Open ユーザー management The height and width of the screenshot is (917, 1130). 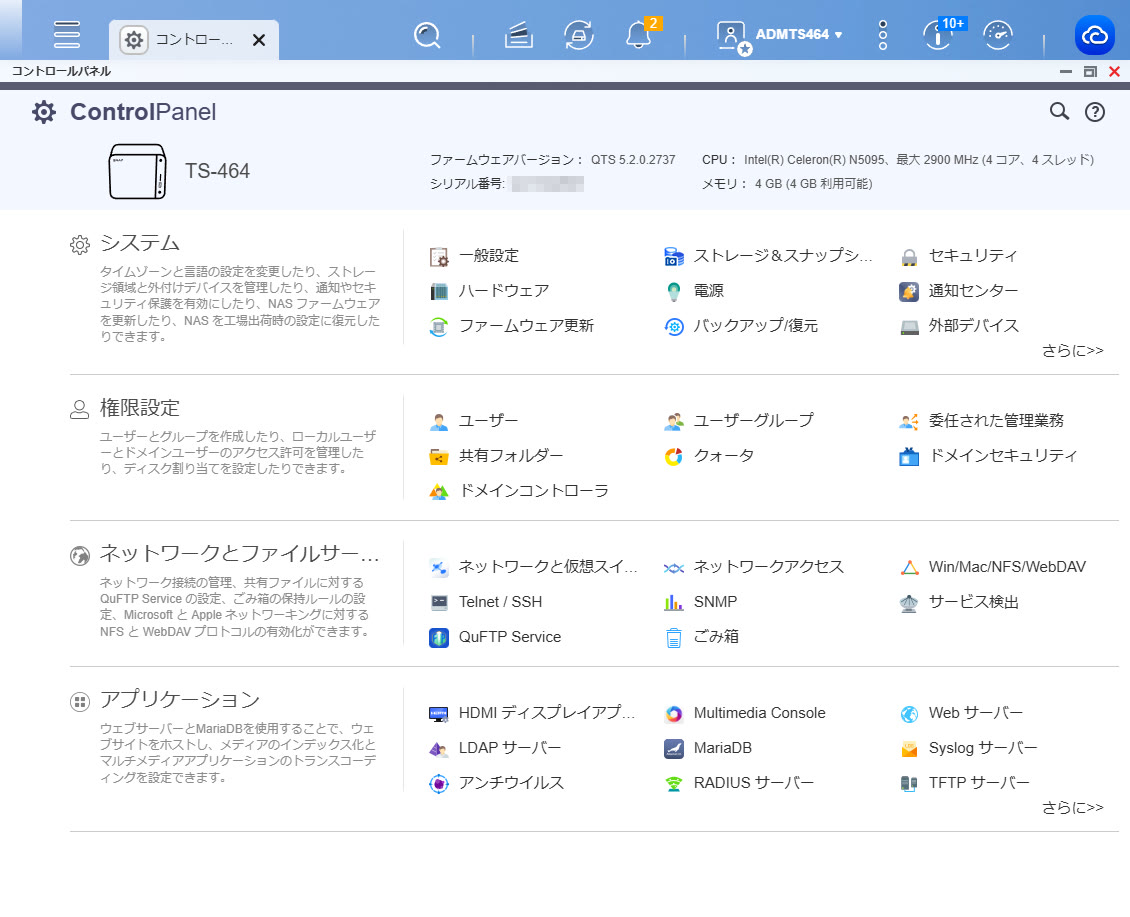tap(473, 421)
